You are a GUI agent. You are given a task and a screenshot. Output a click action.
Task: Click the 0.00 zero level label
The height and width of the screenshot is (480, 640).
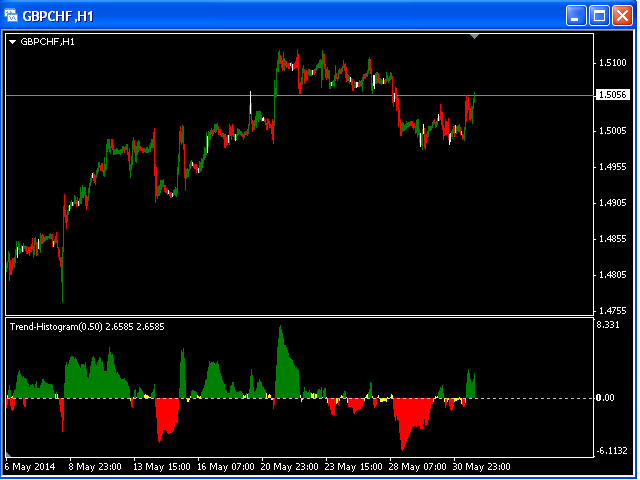[605, 398]
